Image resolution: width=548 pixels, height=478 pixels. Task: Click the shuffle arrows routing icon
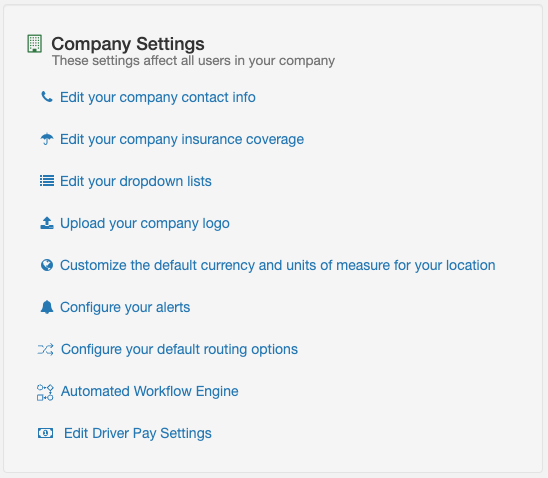click(45, 349)
